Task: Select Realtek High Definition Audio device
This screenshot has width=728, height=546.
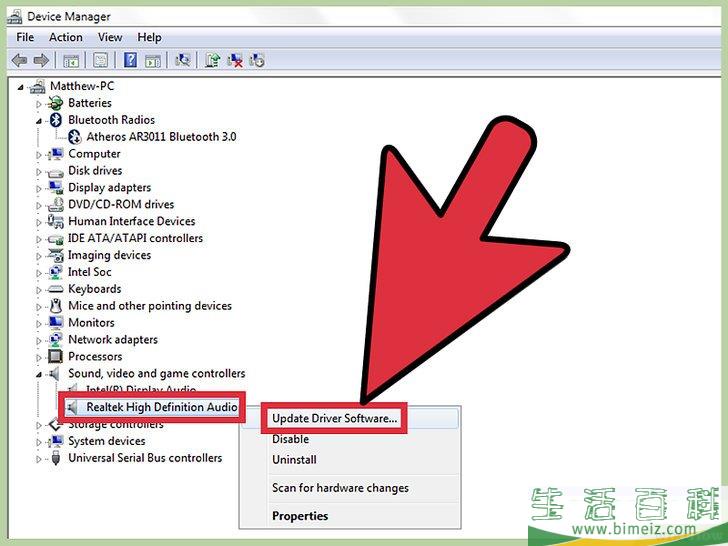Action: coord(162,407)
